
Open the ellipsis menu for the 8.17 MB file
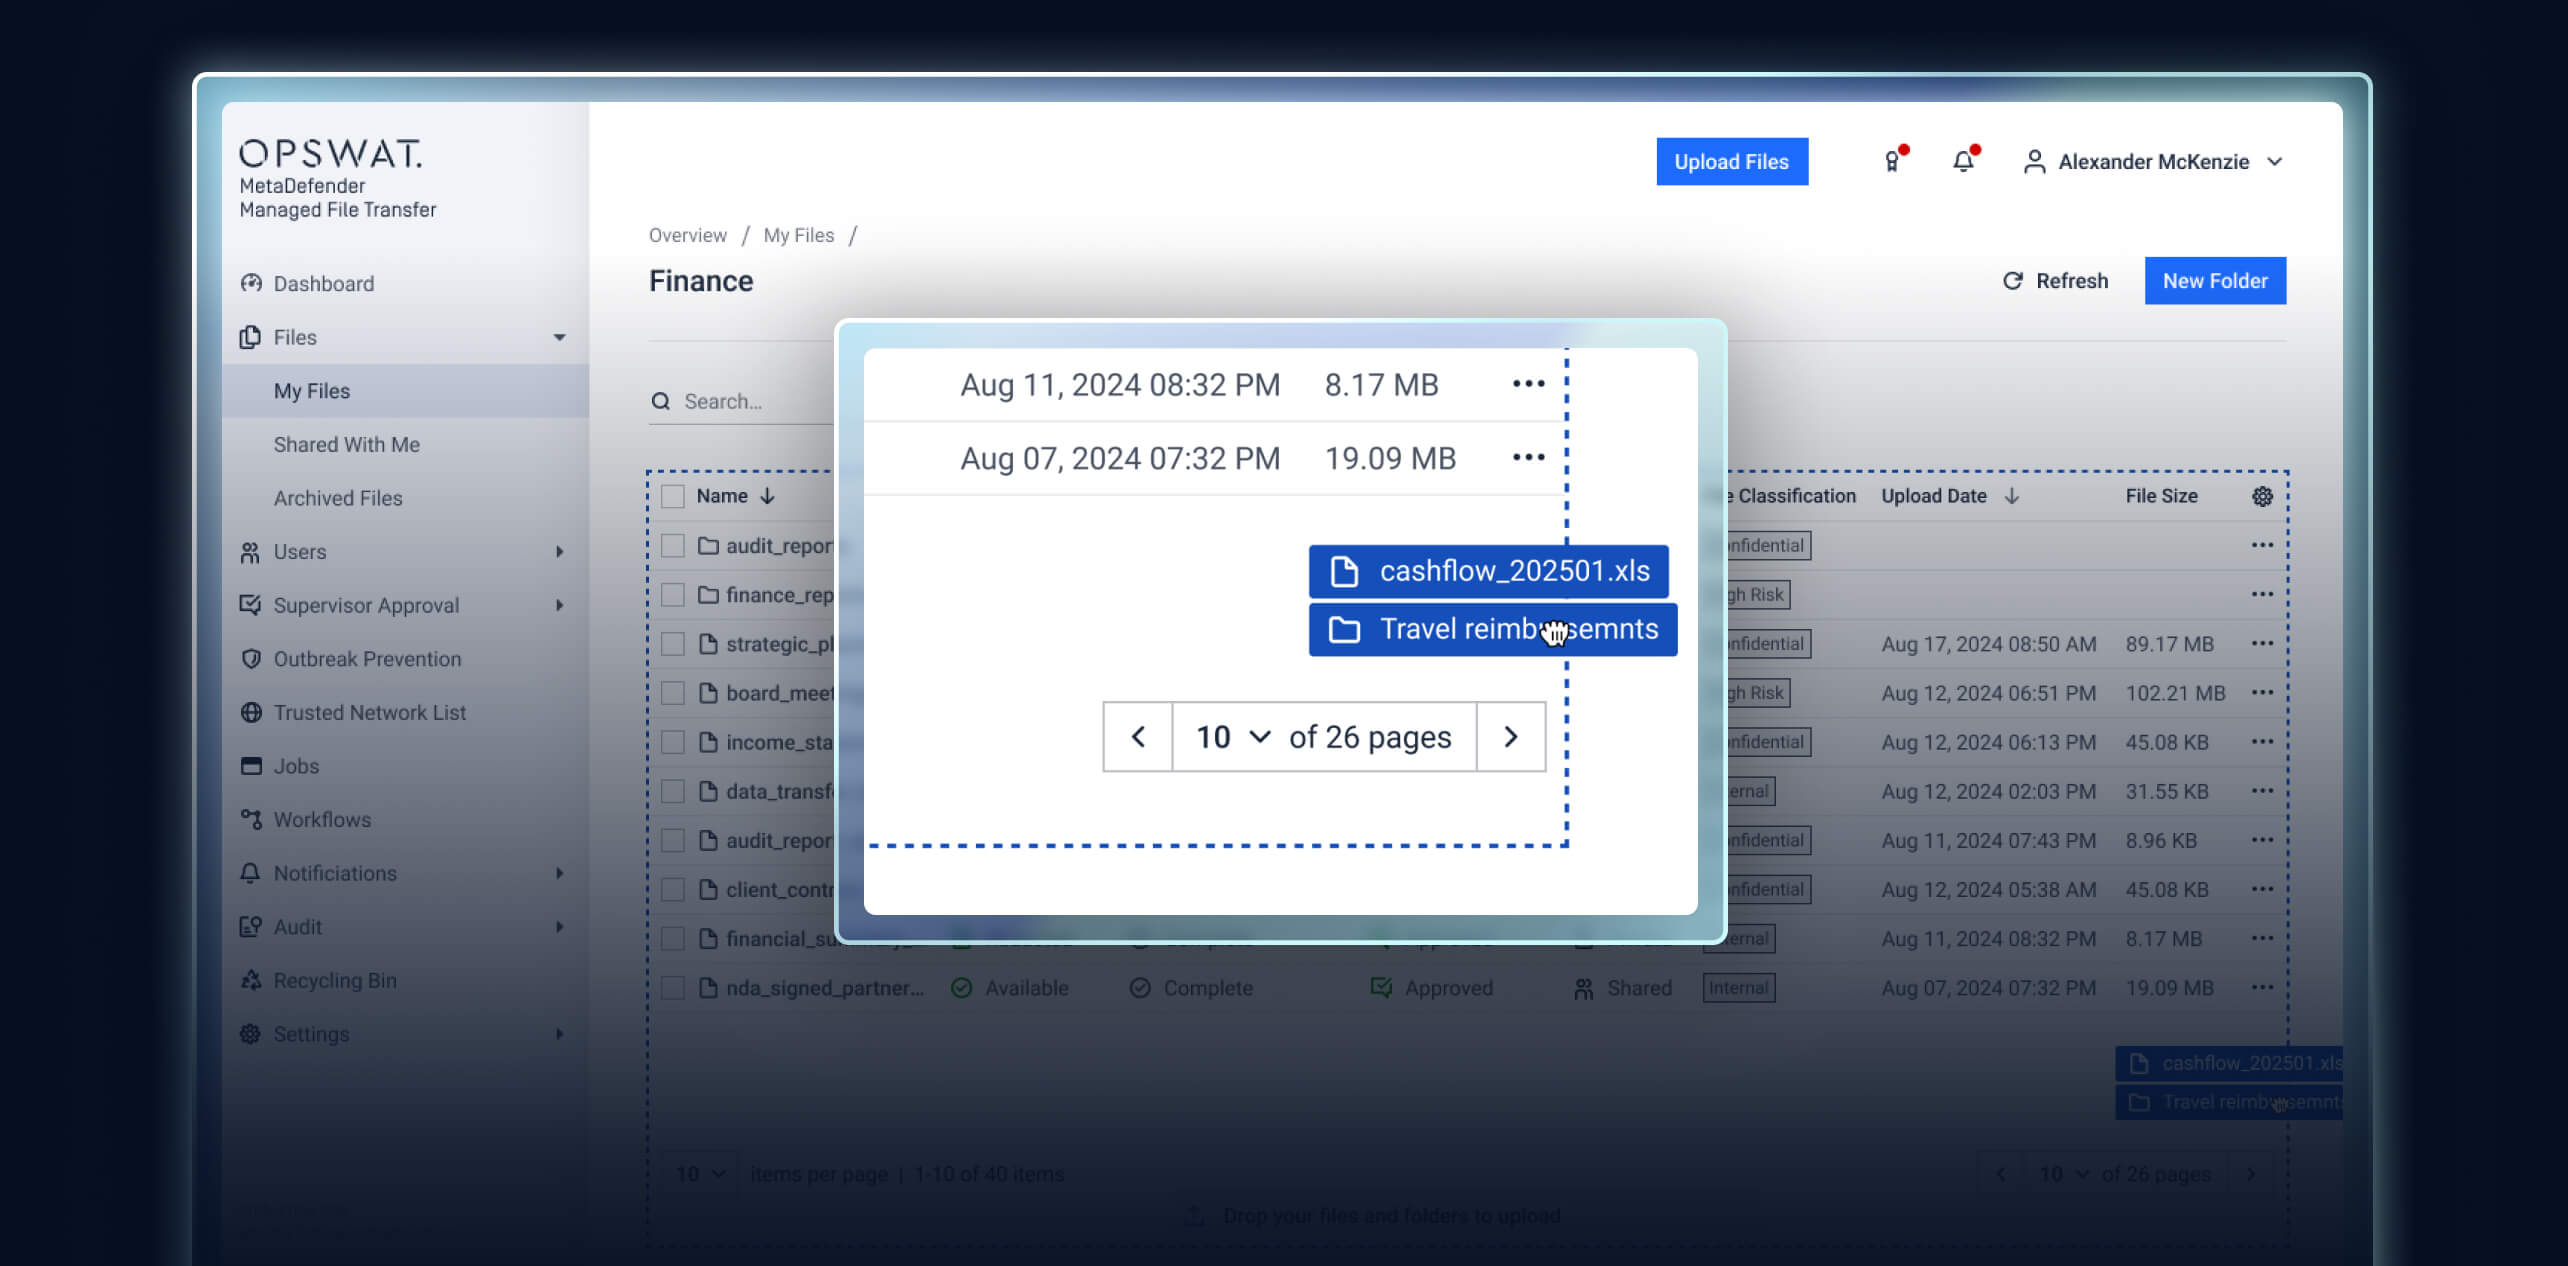1528,383
